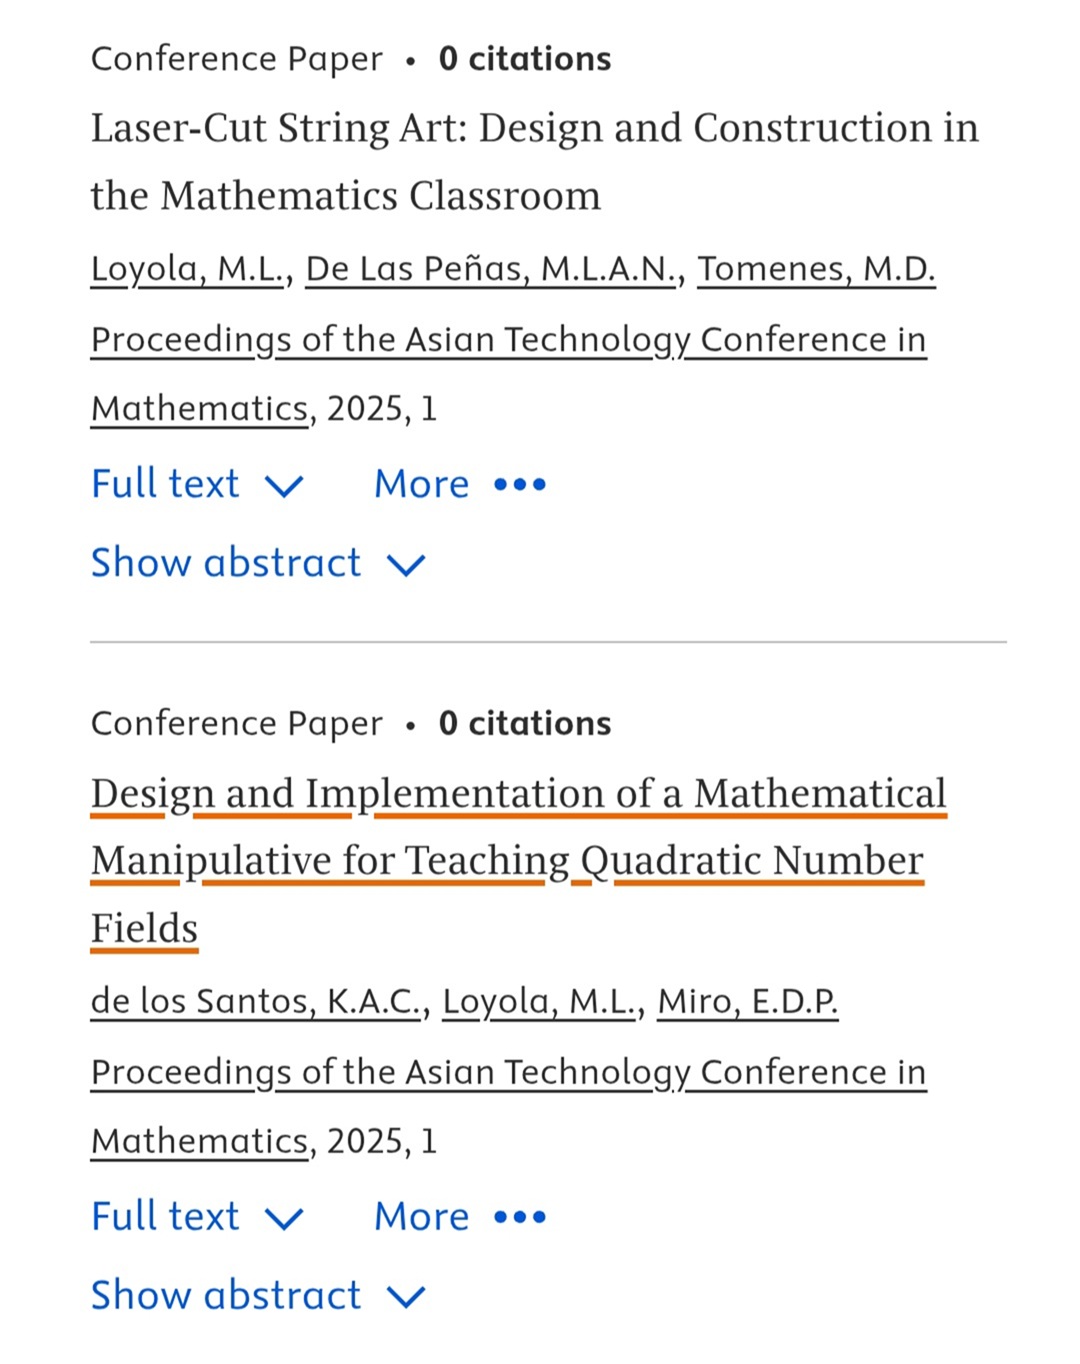Viewport: 1080px width, 1364px height.
Task: Open author Loyola, M.L. on the first paper
Action: pos(187,269)
